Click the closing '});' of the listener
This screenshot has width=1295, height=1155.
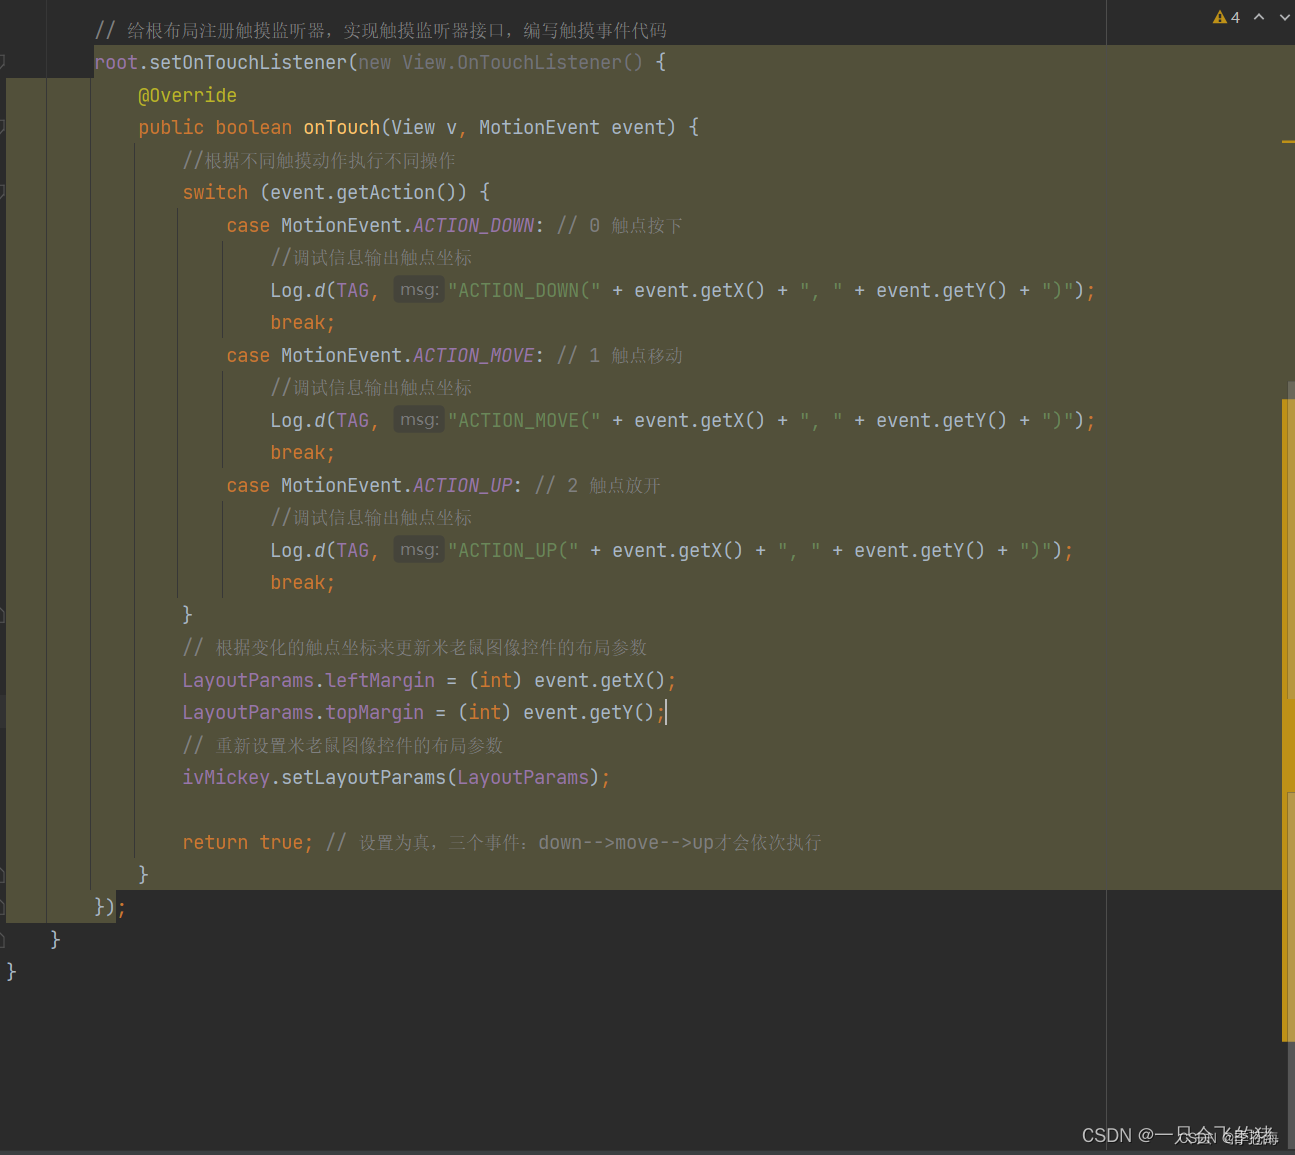[110, 908]
